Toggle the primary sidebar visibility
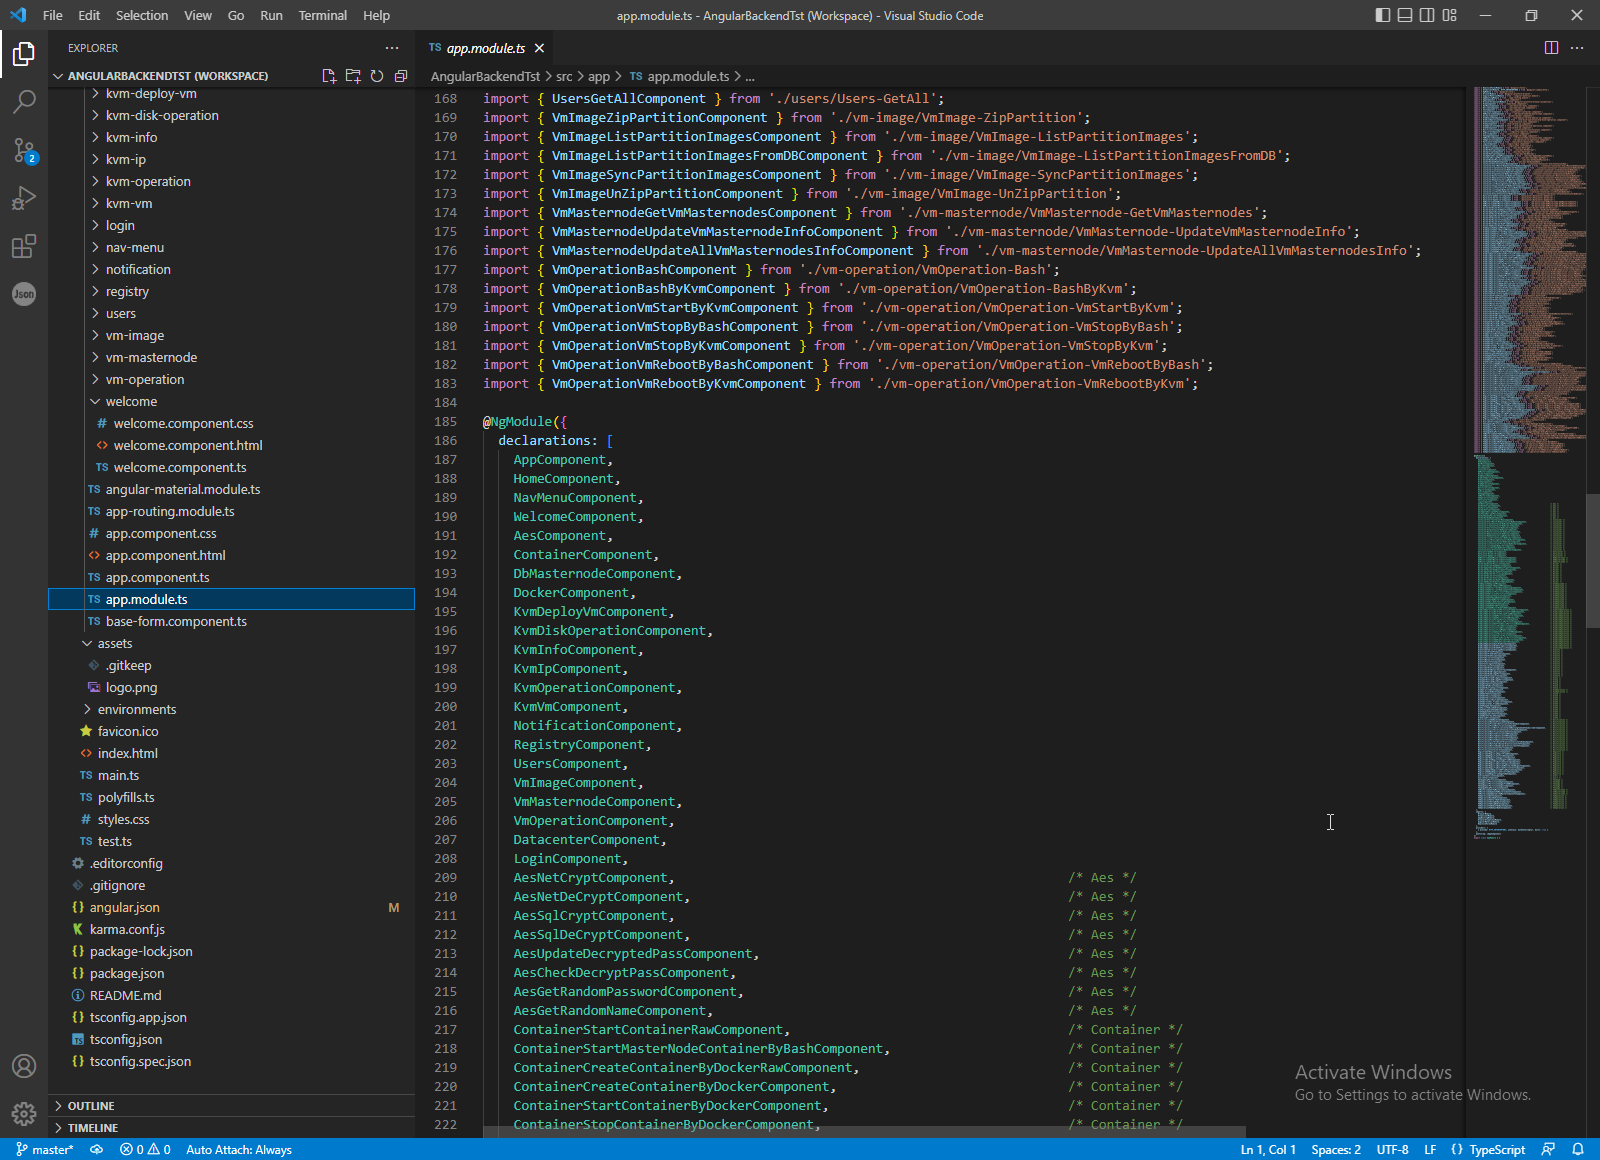The image size is (1600, 1160). [x=1381, y=15]
